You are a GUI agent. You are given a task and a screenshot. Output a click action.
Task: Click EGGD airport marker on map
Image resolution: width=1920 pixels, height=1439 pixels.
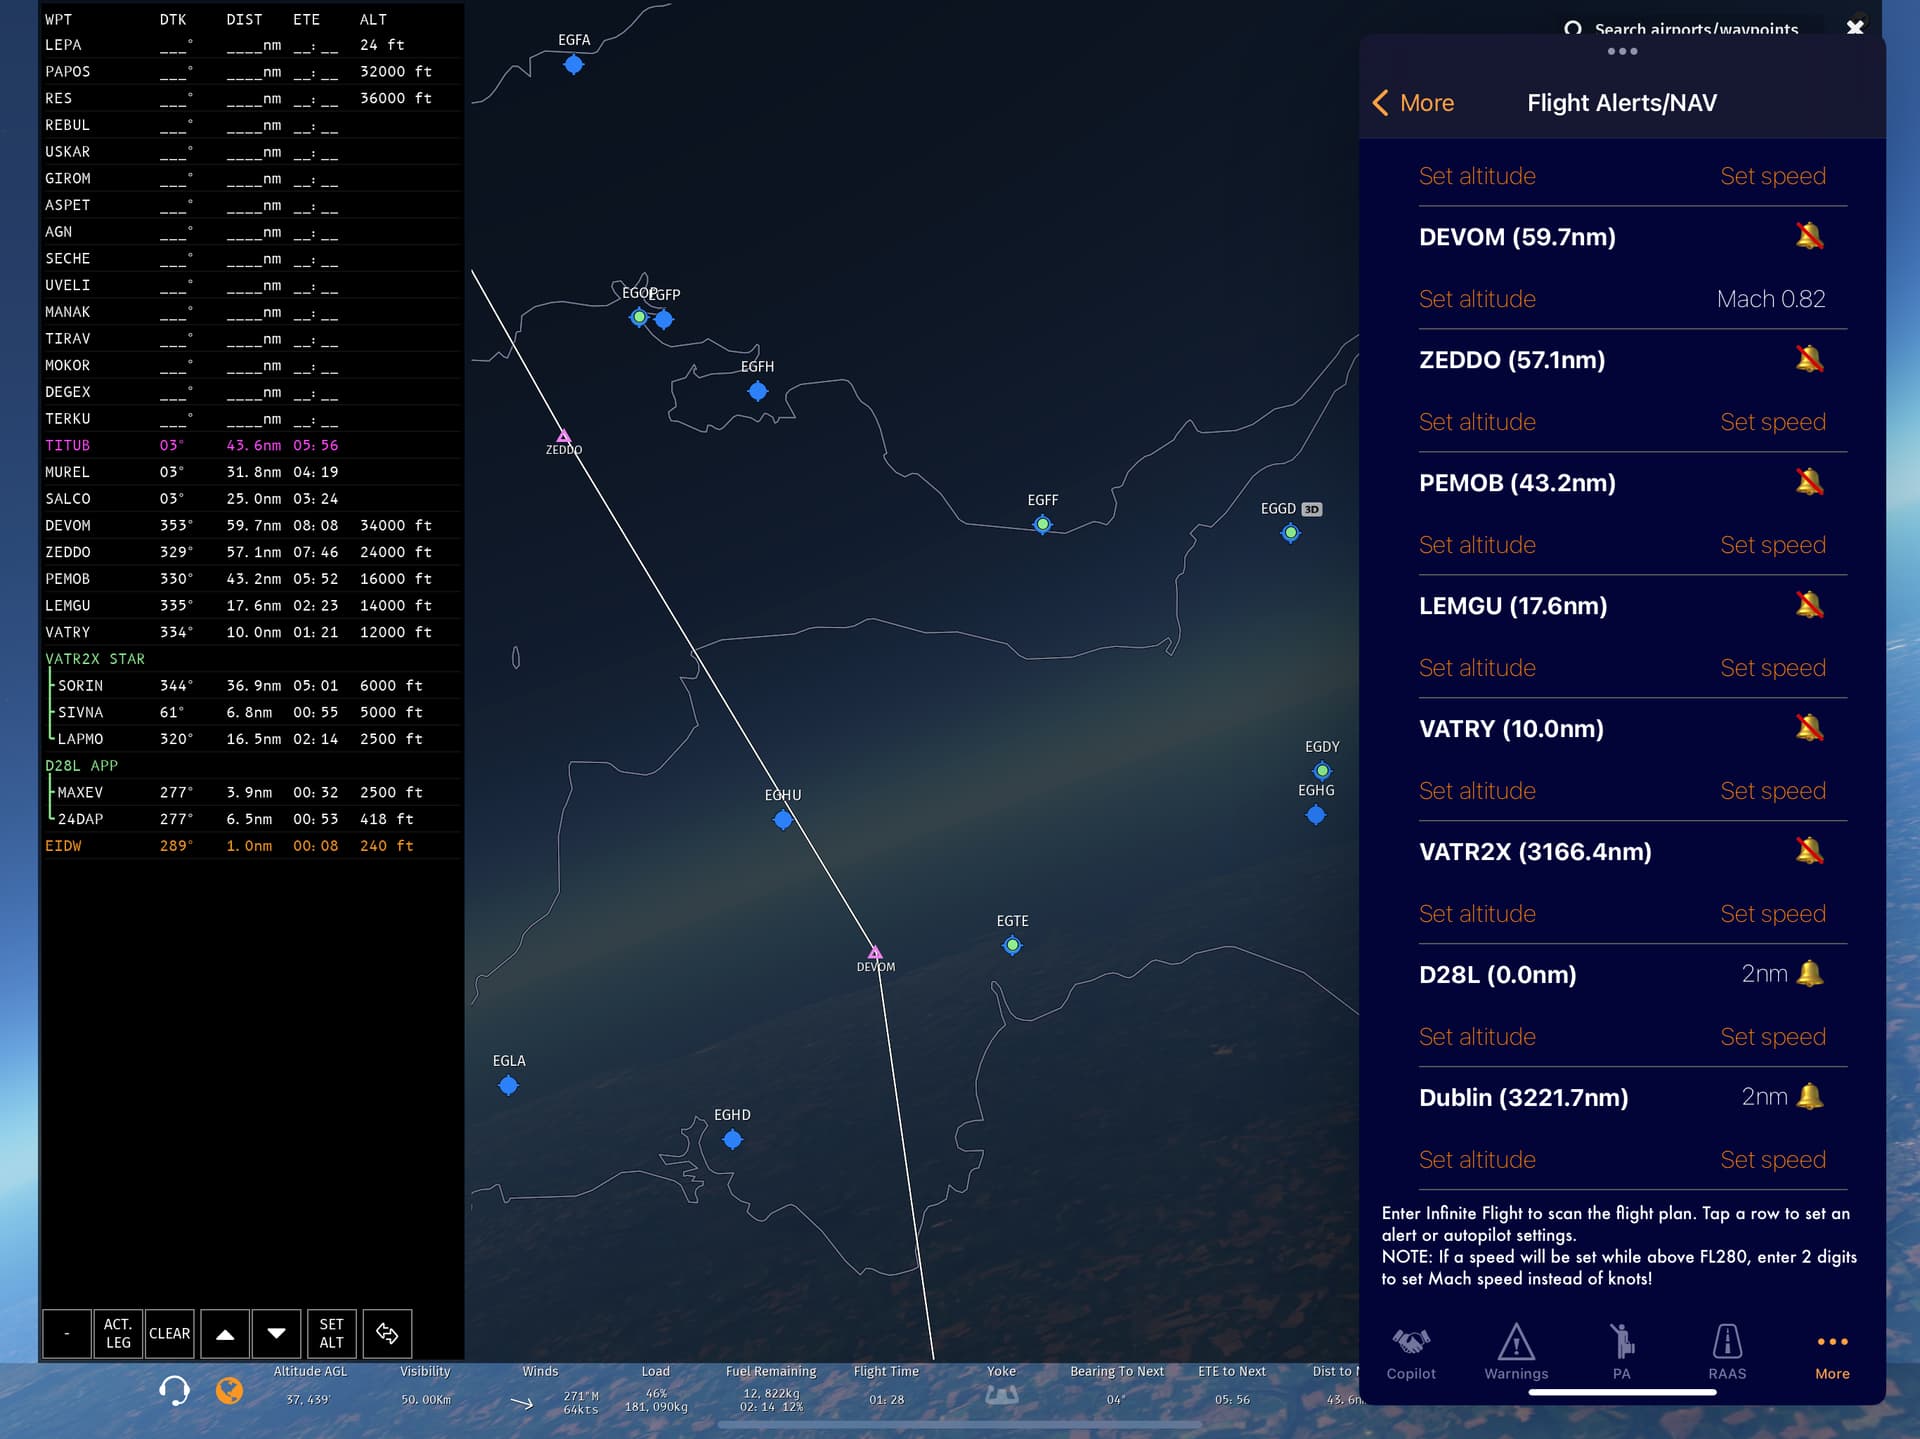pos(1290,533)
